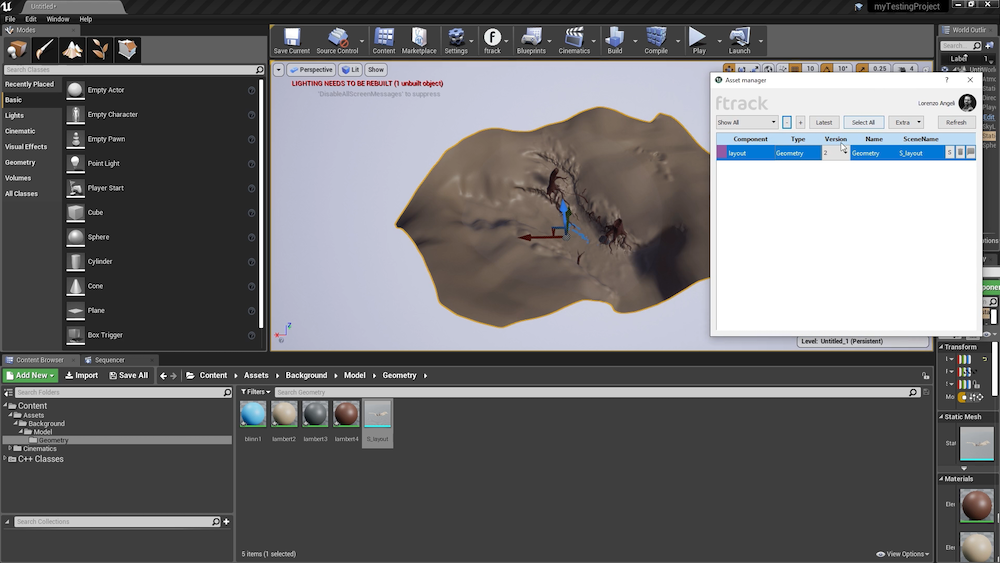Viewport: 1000px width, 563px height.
Task: Click the Add New button
Action: coord(30,376)
